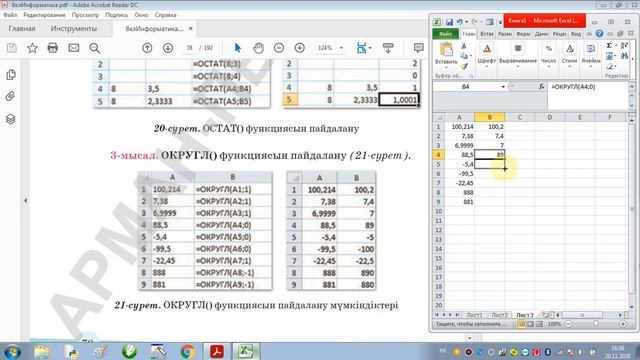Switch to the Excel Формулы ribbon tab
The image size is (640, 360).
coord(522,34)
